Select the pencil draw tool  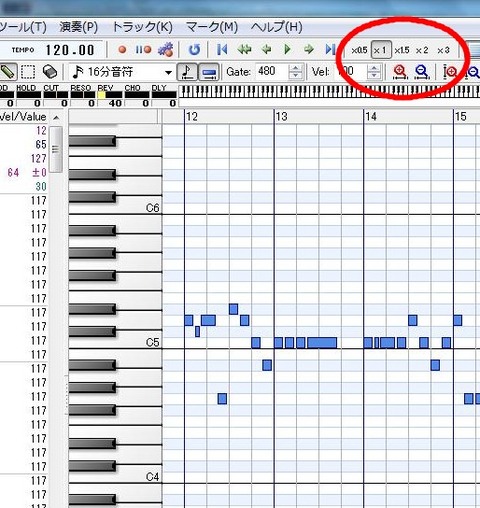[x=7, y=72]
